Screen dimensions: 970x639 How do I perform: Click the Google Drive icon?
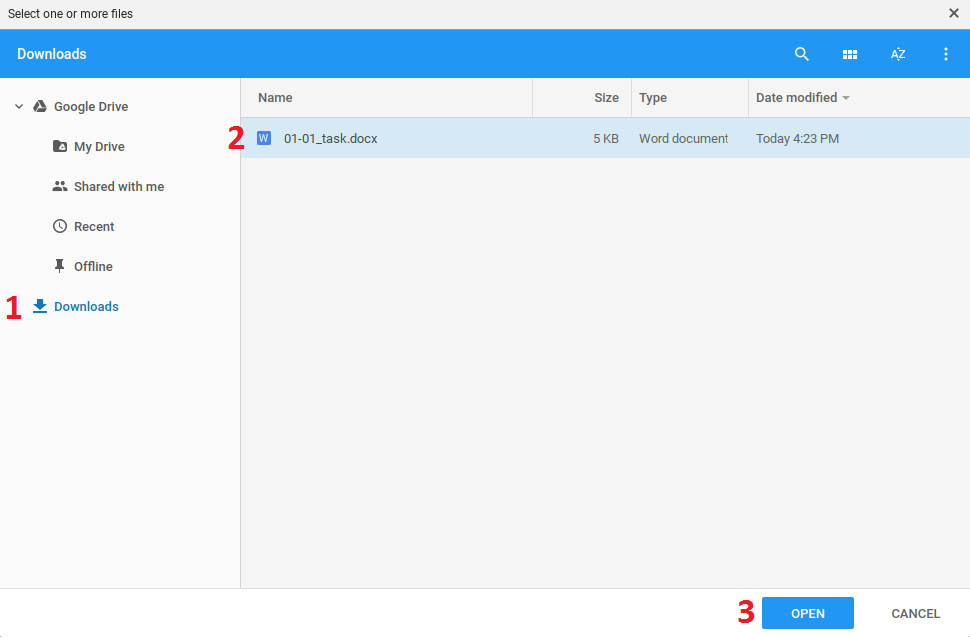pos(40,106)
